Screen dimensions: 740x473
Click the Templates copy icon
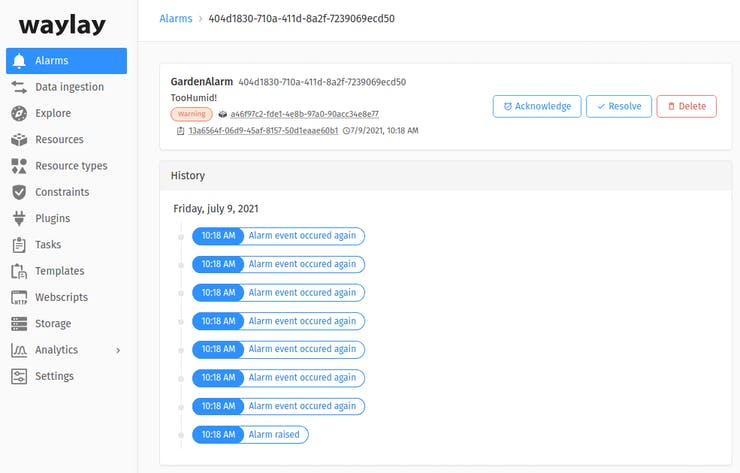[x=19, y=271]
